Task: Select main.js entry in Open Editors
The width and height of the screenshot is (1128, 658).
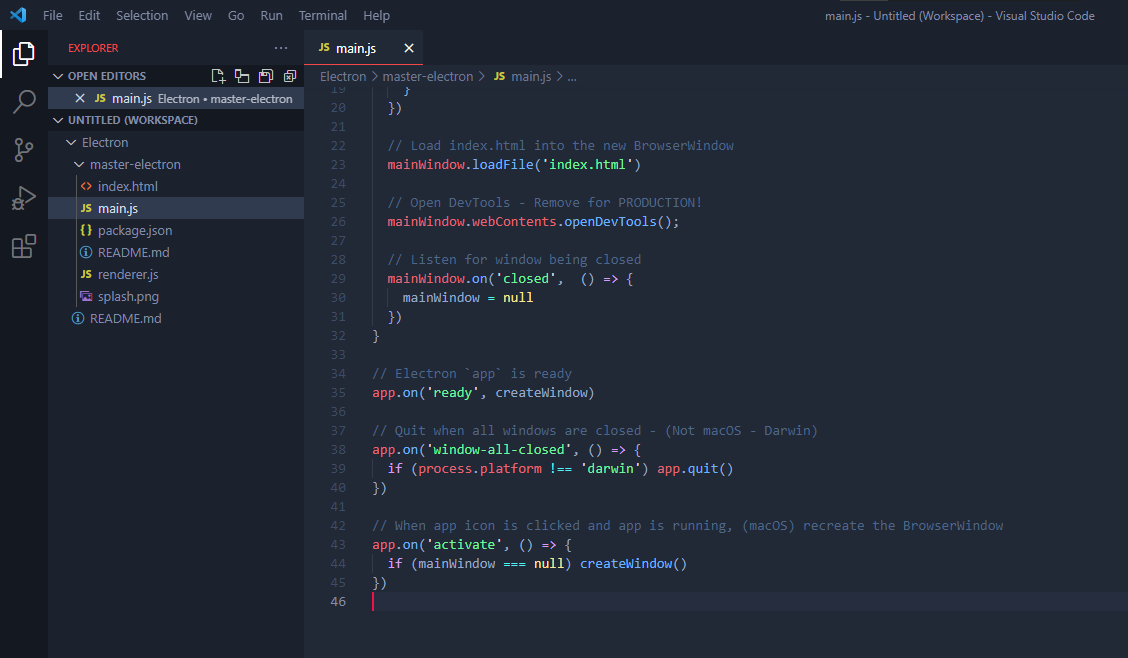Action: coord(176,99)
